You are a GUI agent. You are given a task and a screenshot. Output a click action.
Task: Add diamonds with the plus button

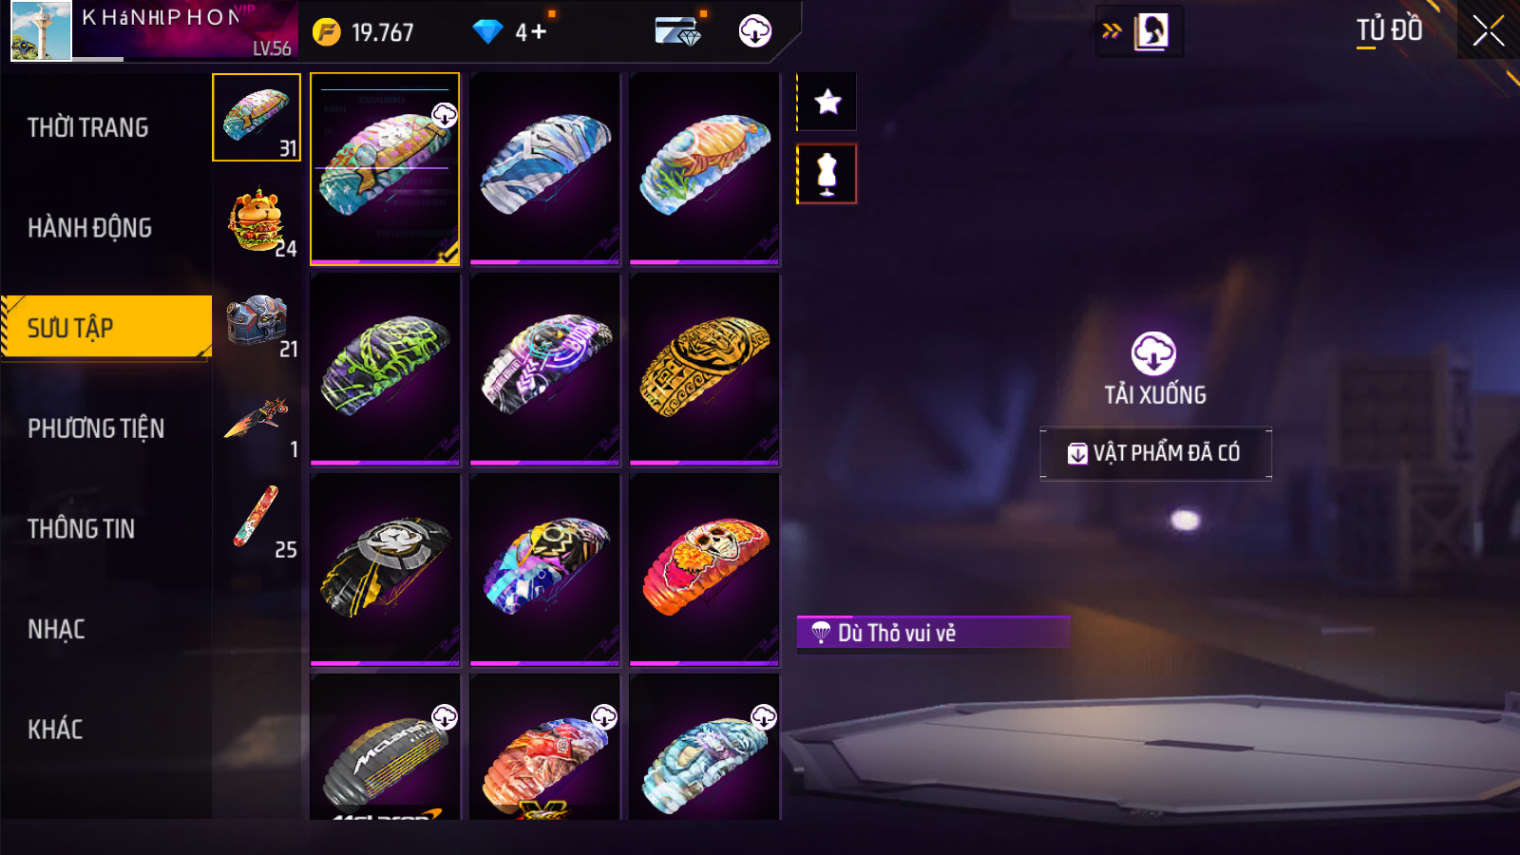[538, 32]
